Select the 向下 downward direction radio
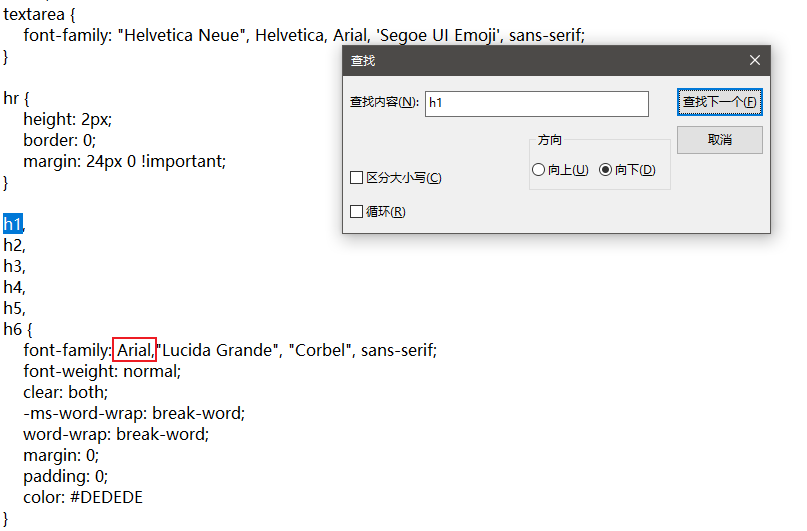 (x=605, y=169)
